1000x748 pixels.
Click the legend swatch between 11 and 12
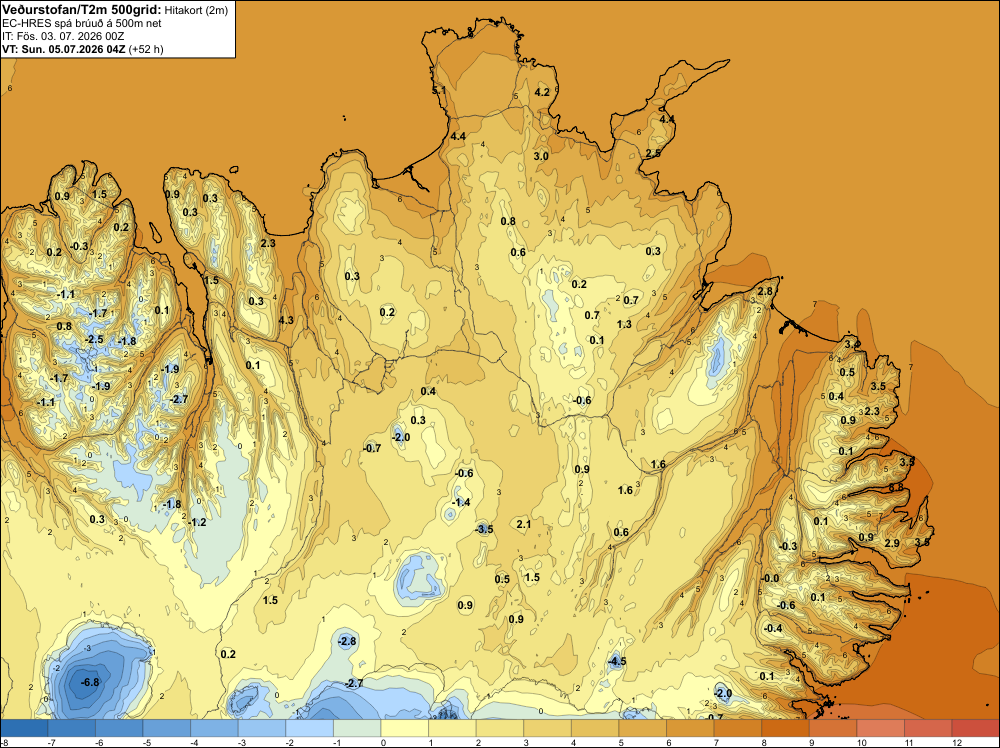point(928,728)
